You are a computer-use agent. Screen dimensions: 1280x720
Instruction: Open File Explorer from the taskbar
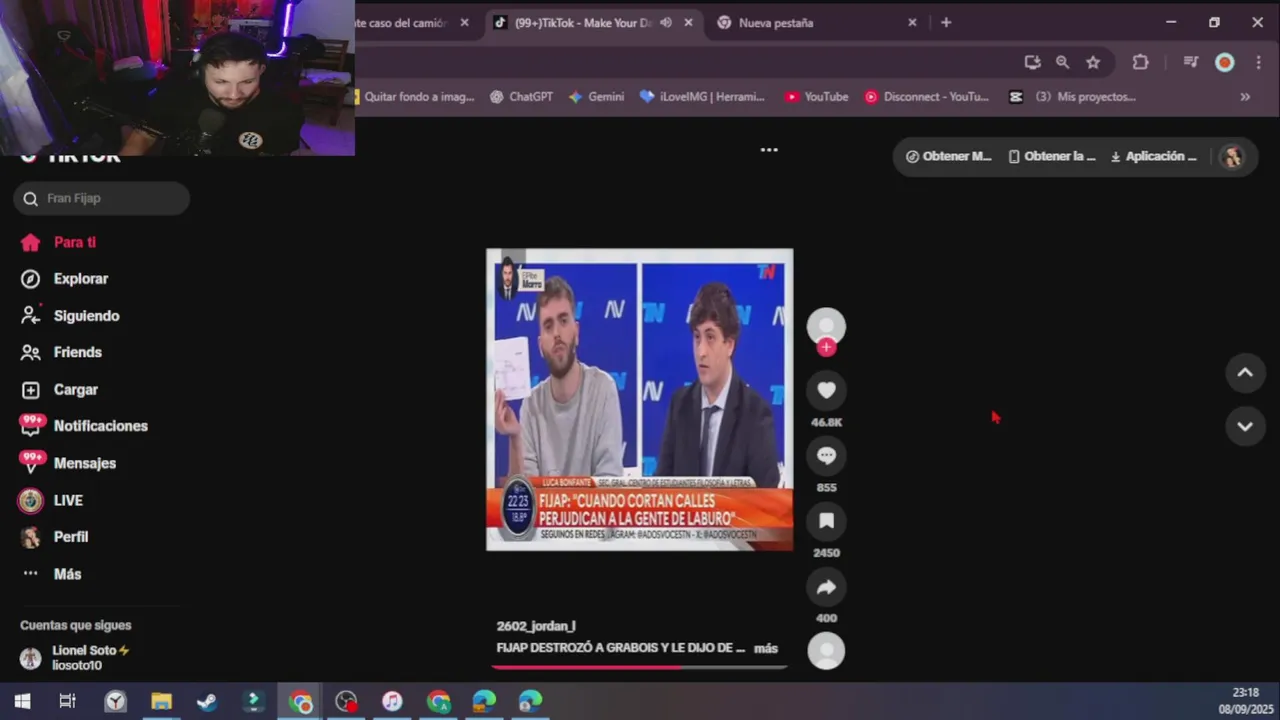pyautogui.click(x=161, y=702)
